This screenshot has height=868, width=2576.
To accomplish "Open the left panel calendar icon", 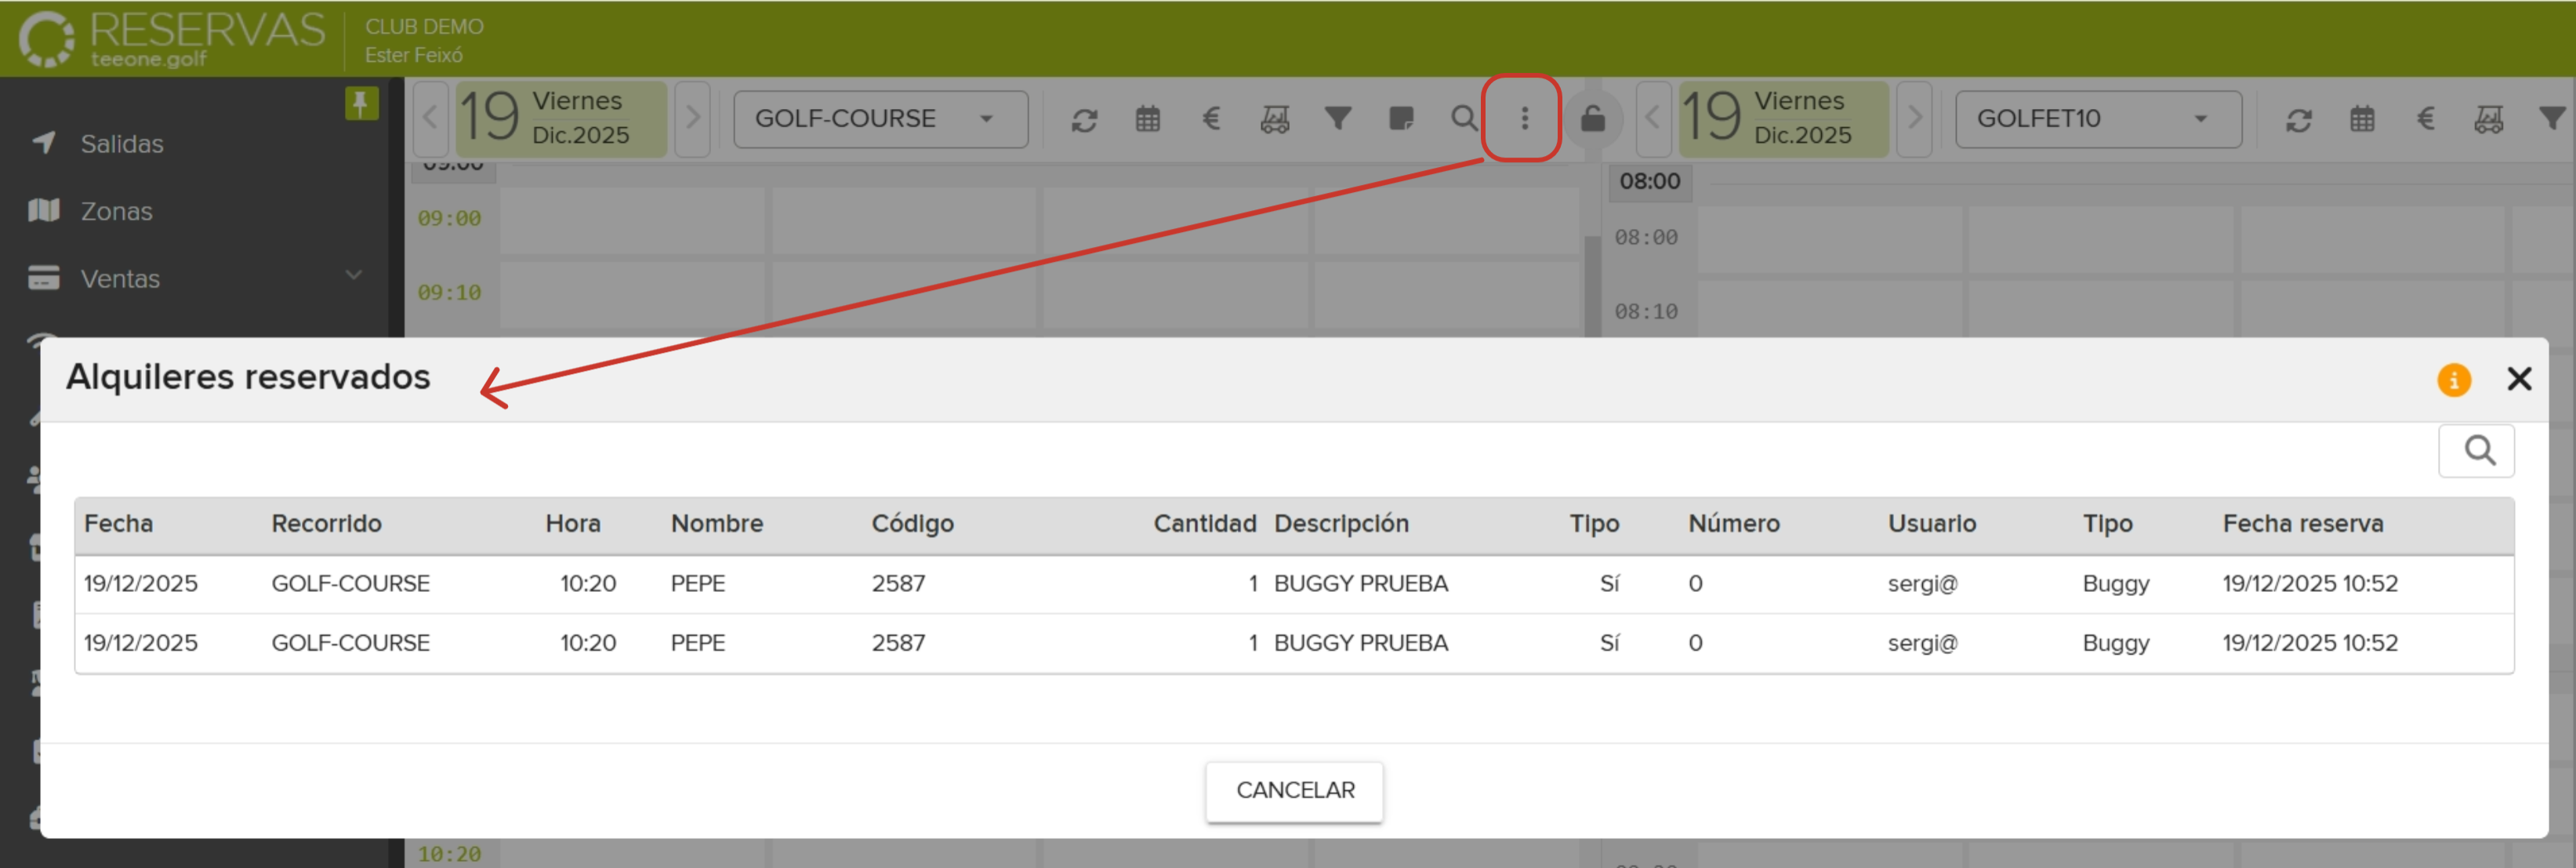I will (1148, 120).
